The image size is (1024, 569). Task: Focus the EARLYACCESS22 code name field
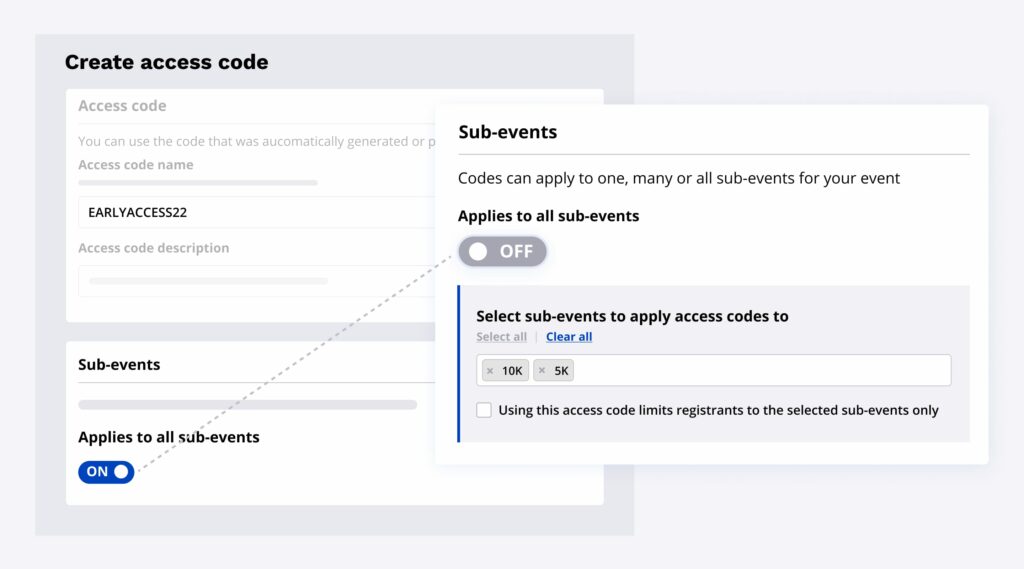250,212
